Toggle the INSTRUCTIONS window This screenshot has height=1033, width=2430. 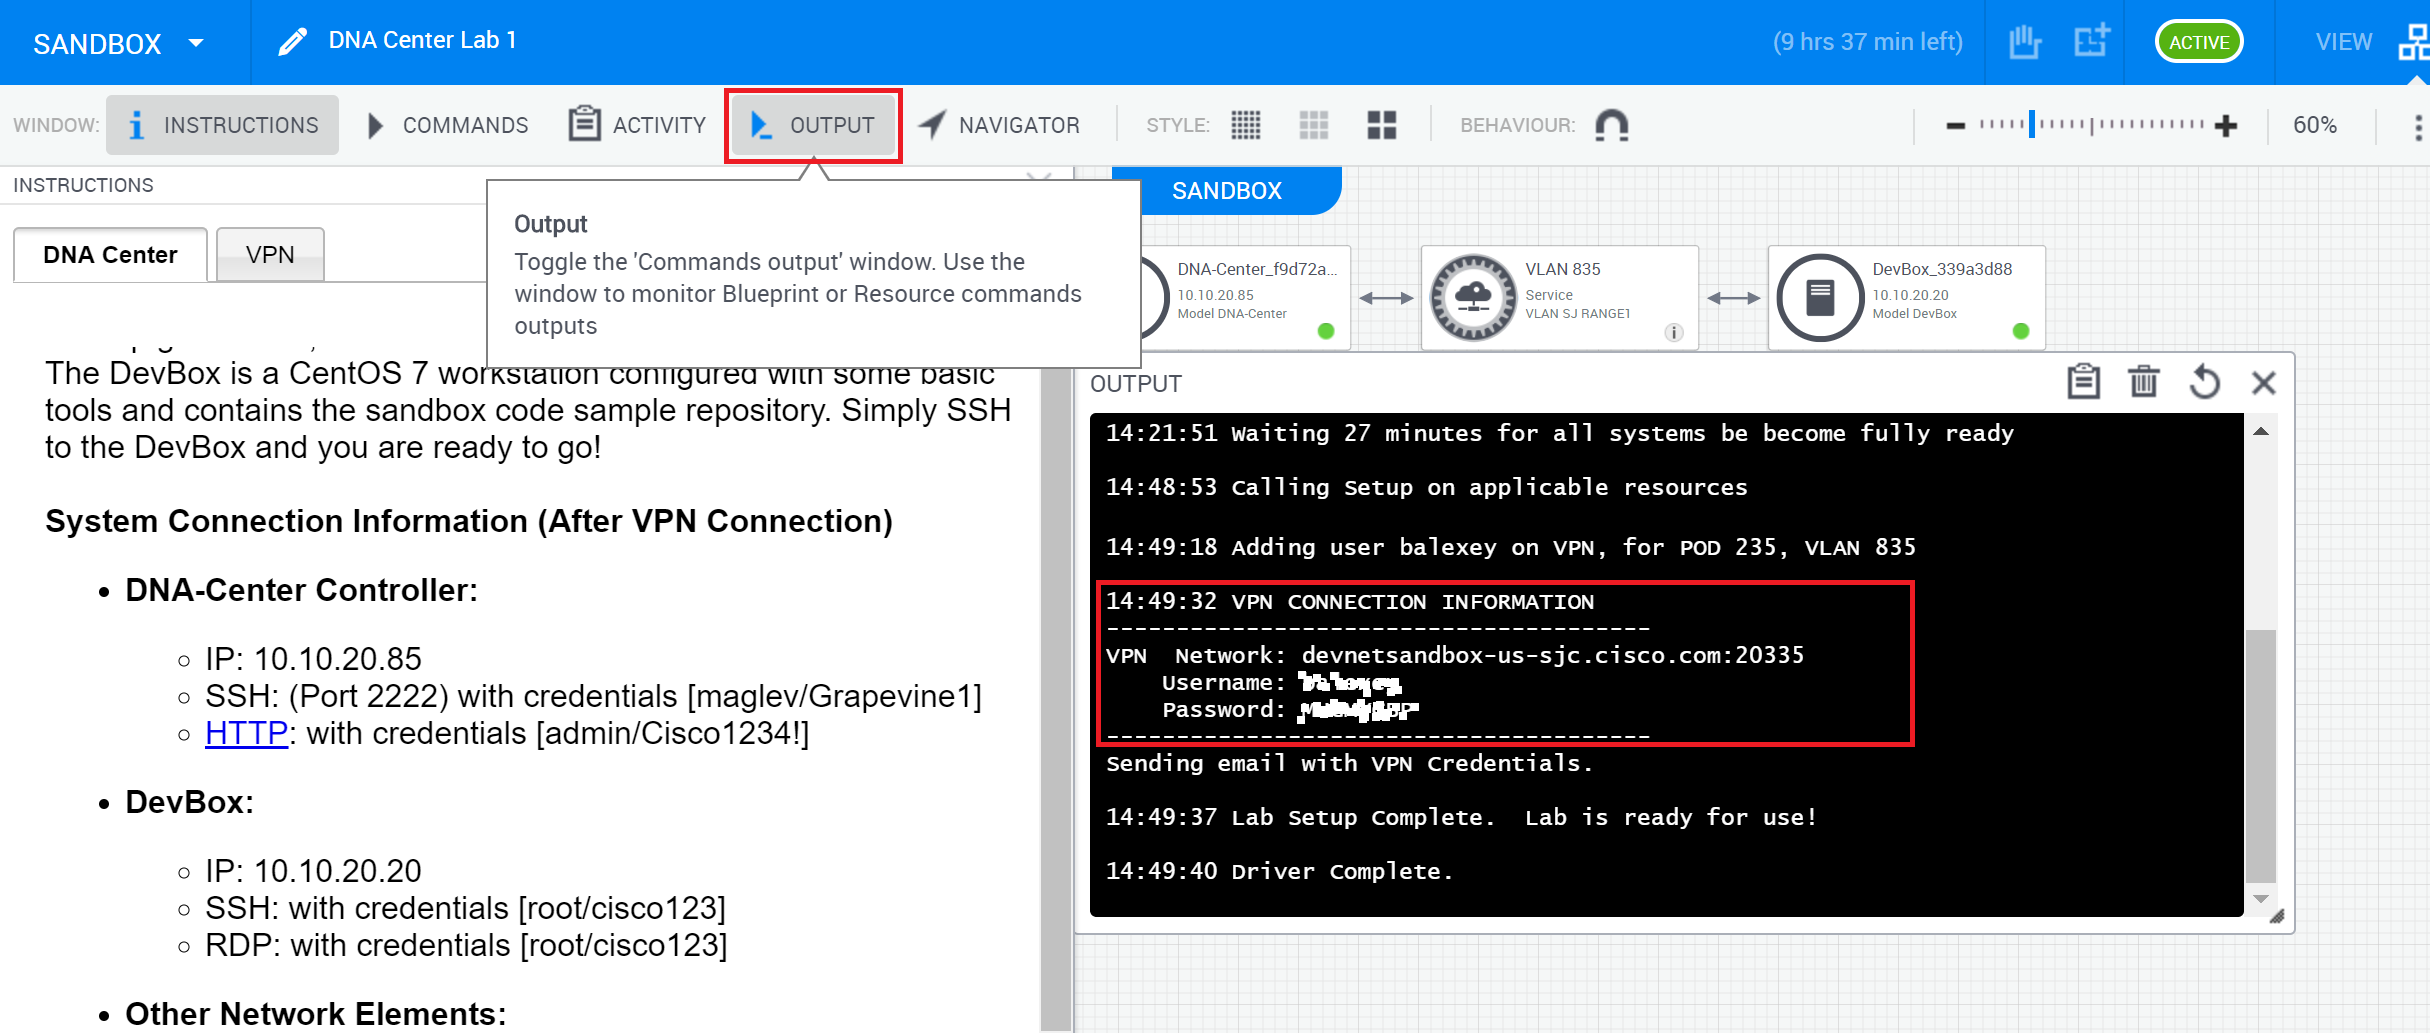(223, 125)
